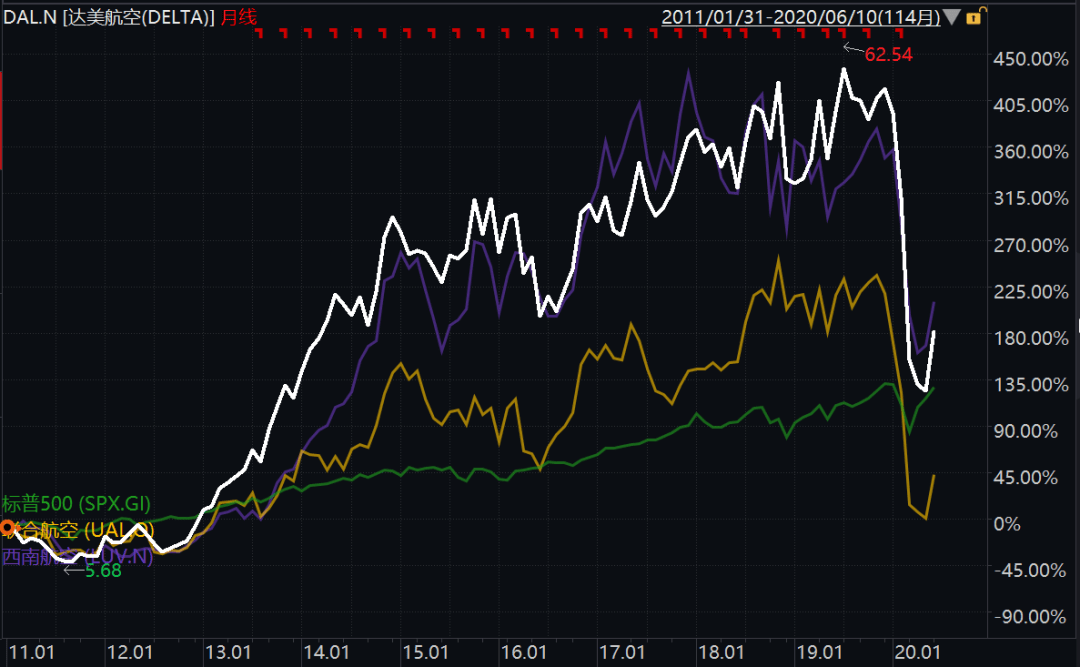Screen dimensions: 1080x667
Task: Select the 西南航空 (LUV.N) legend label
Action: (78, 557)
